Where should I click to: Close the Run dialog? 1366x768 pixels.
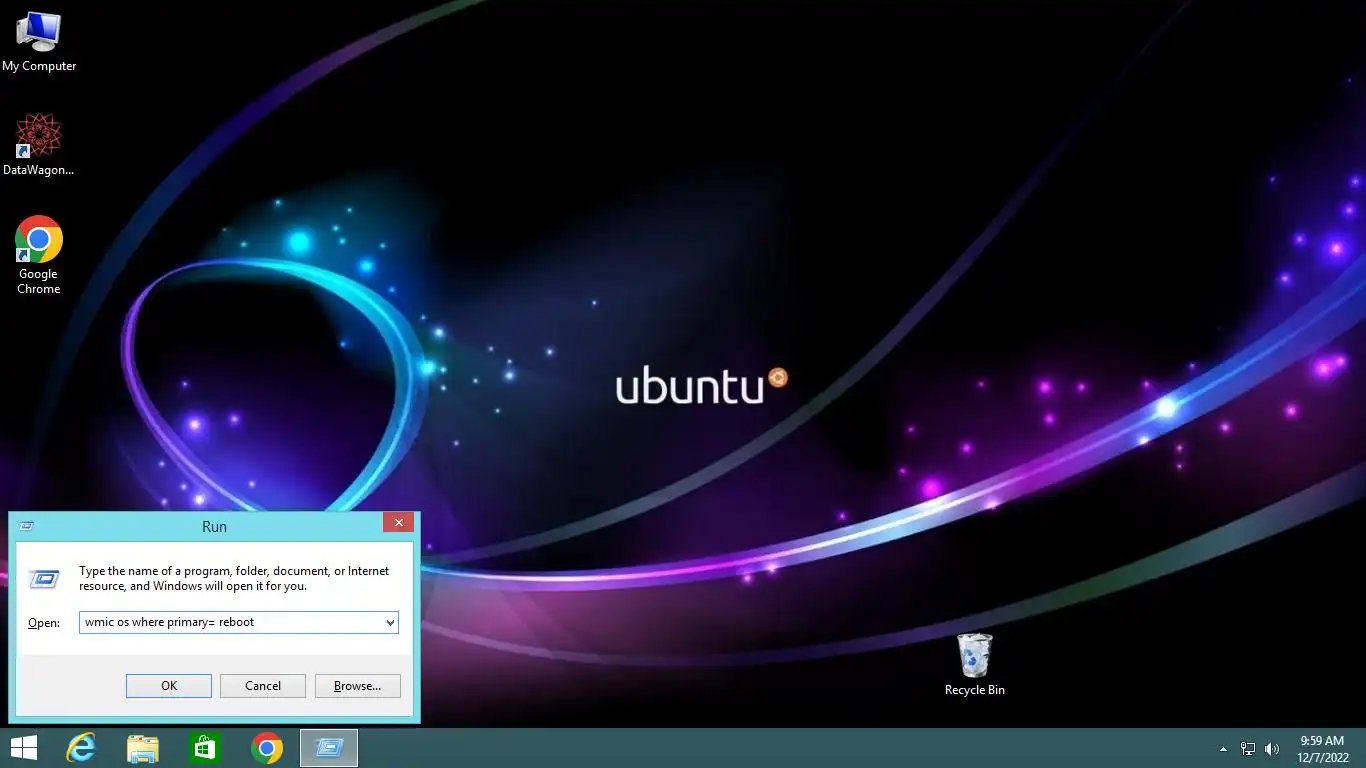click(398, 523)
